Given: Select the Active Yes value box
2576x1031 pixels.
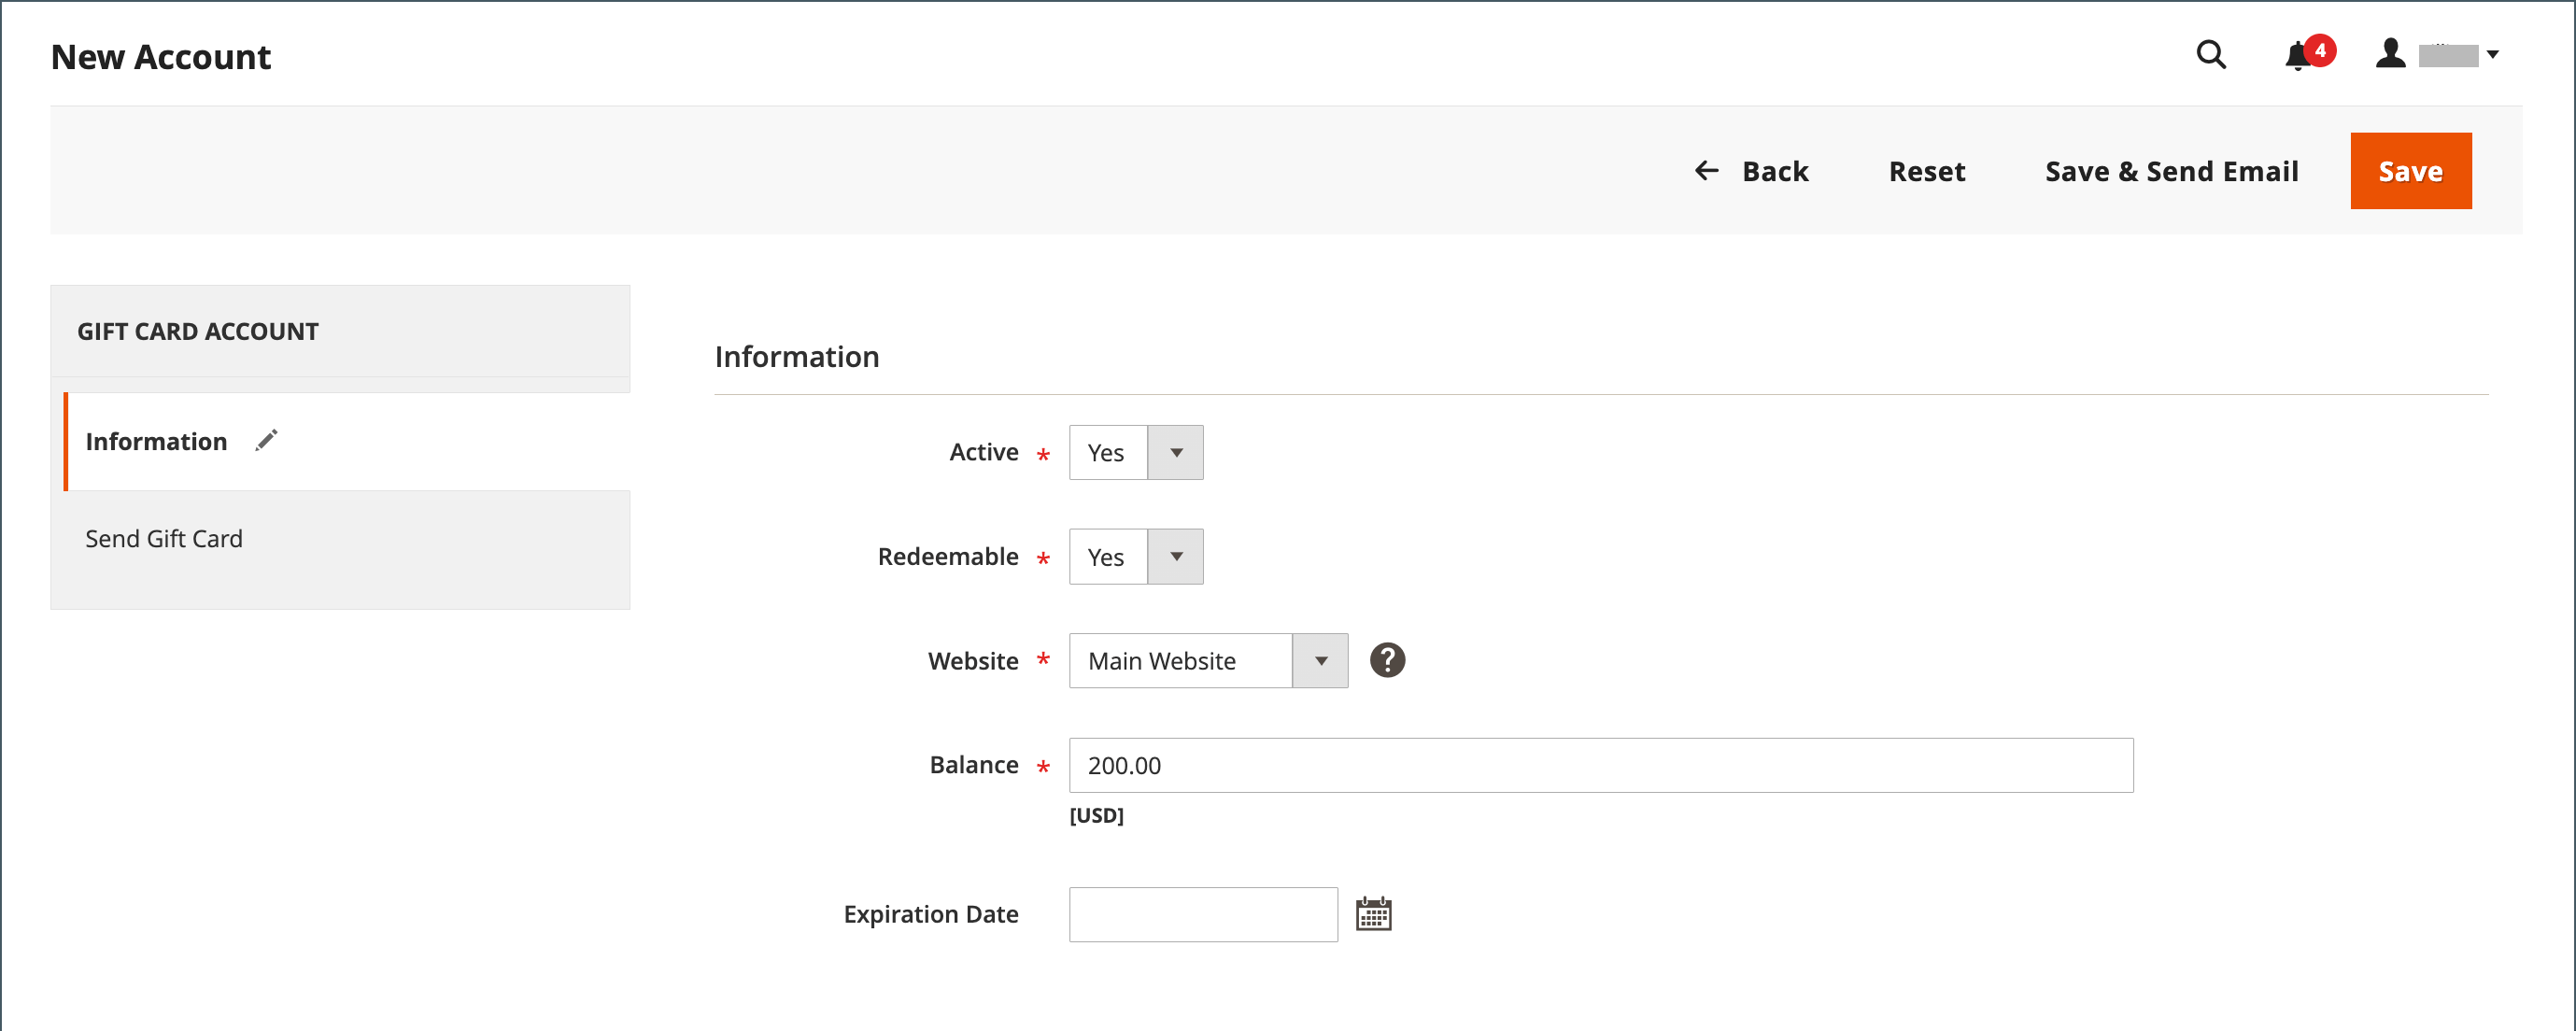Looking at the screenshot, I should pos(1108,453).
